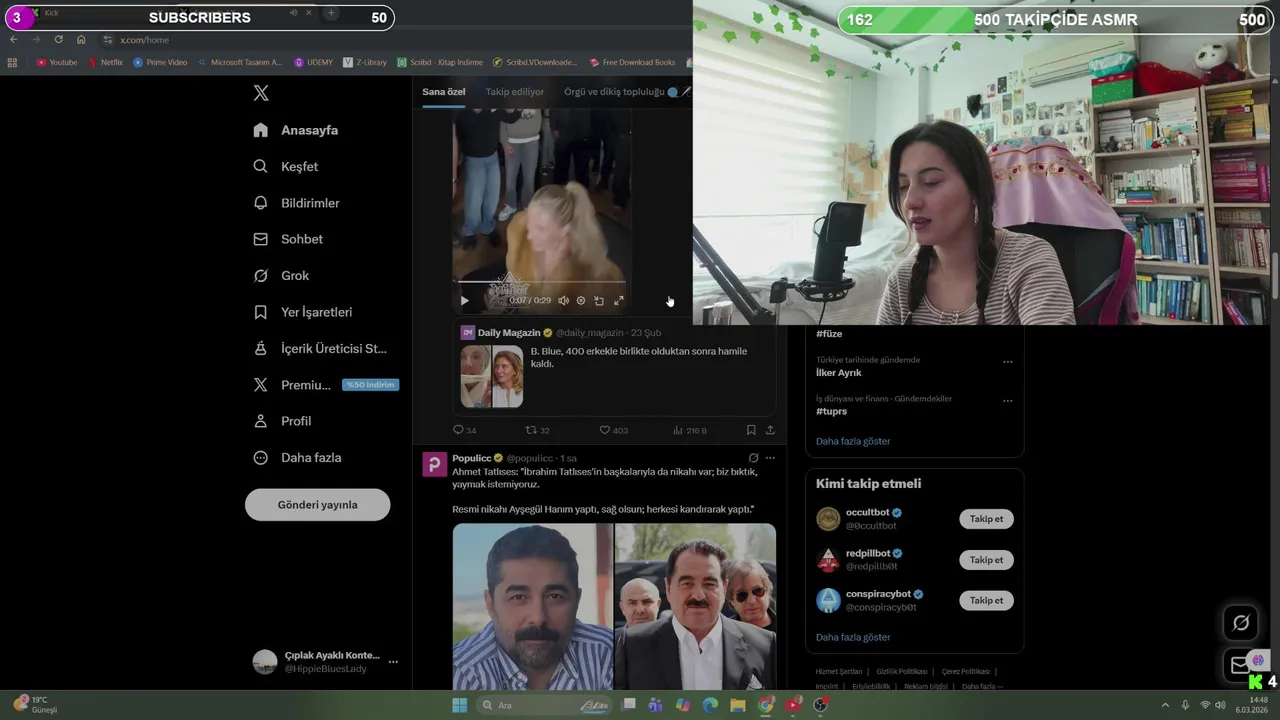Like the post with 403 likes
The image size is (1280, 720).
pyautogui.click(x=613, y=430)
